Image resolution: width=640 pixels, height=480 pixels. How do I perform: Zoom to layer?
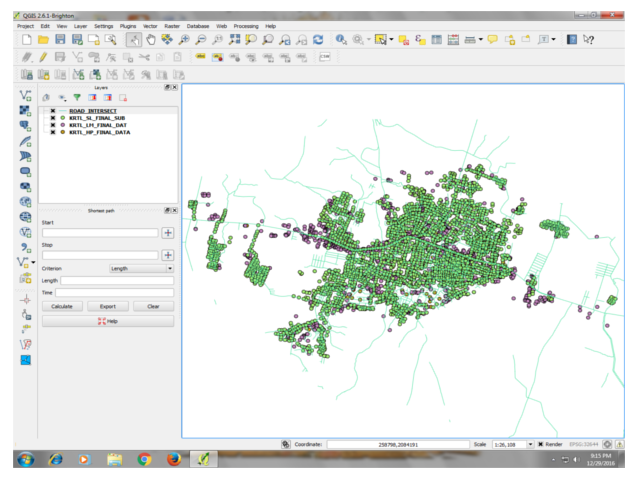tap(268, 40)
